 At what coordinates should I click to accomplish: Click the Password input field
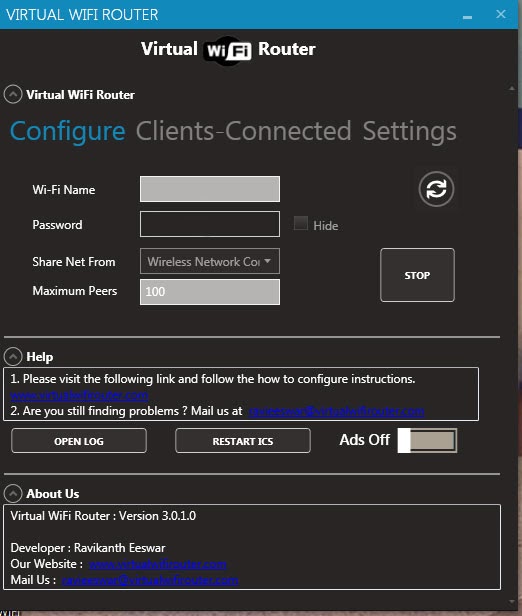coord(210,224)
